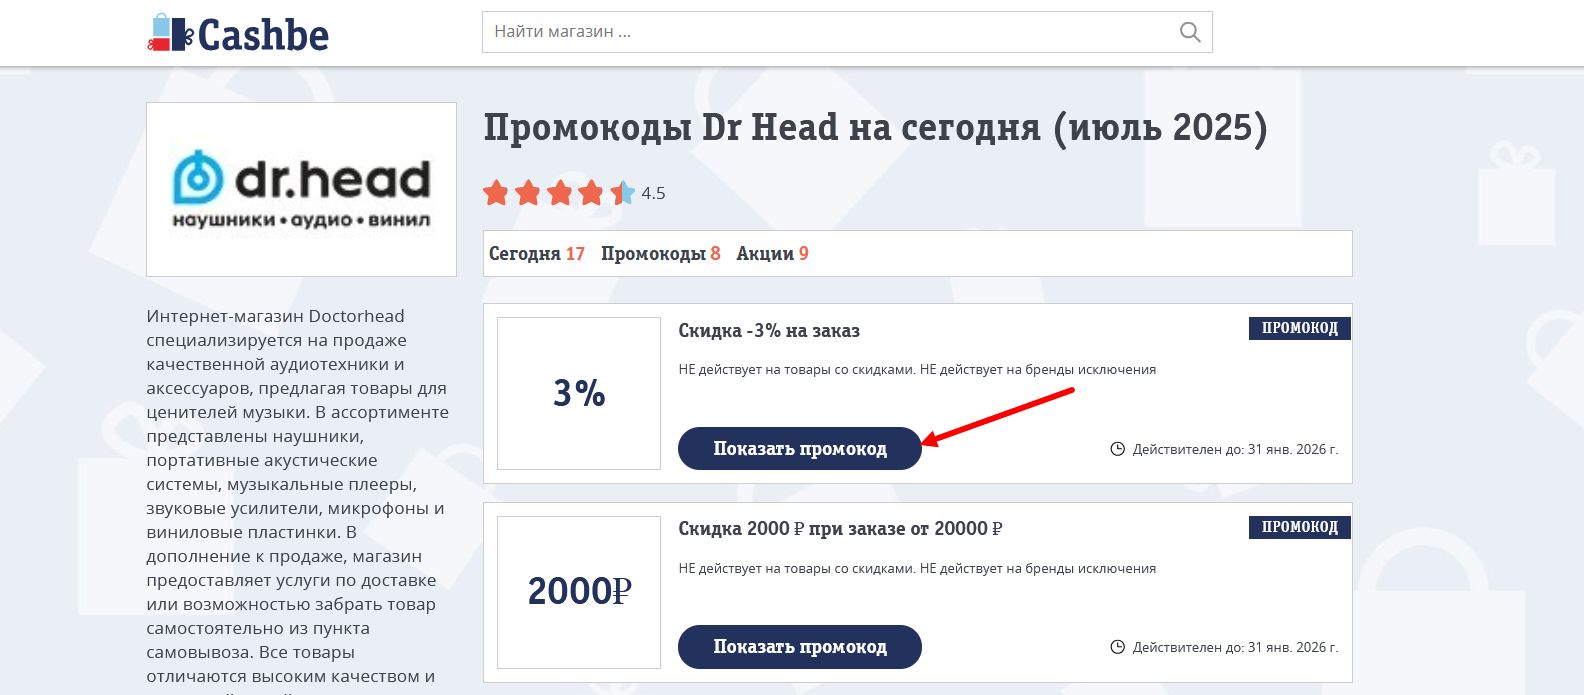The height and width of the screenshot is (695, 1584).
Task: Select the 'Сегодня 17' tab
Action: click(x=537, y=254)
